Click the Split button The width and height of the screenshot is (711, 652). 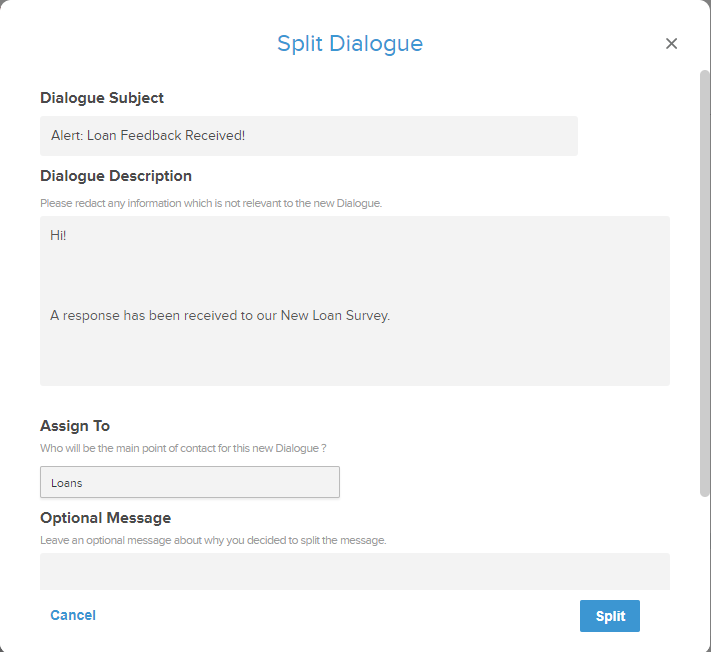tap(609, 616)
